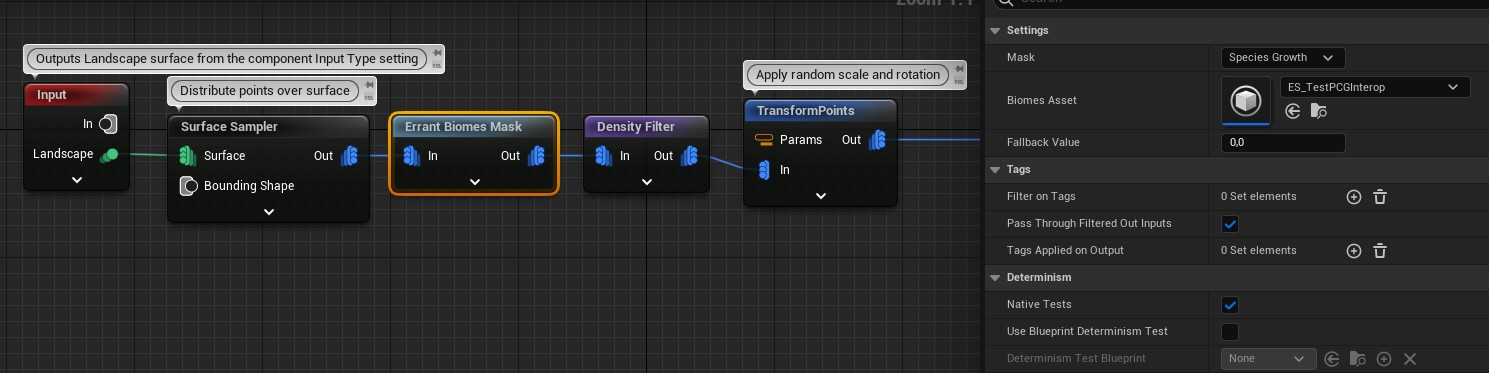
Task: Enable Use Blueprint Determinism Test checkbox
Action: click(x=1230, y=332)
